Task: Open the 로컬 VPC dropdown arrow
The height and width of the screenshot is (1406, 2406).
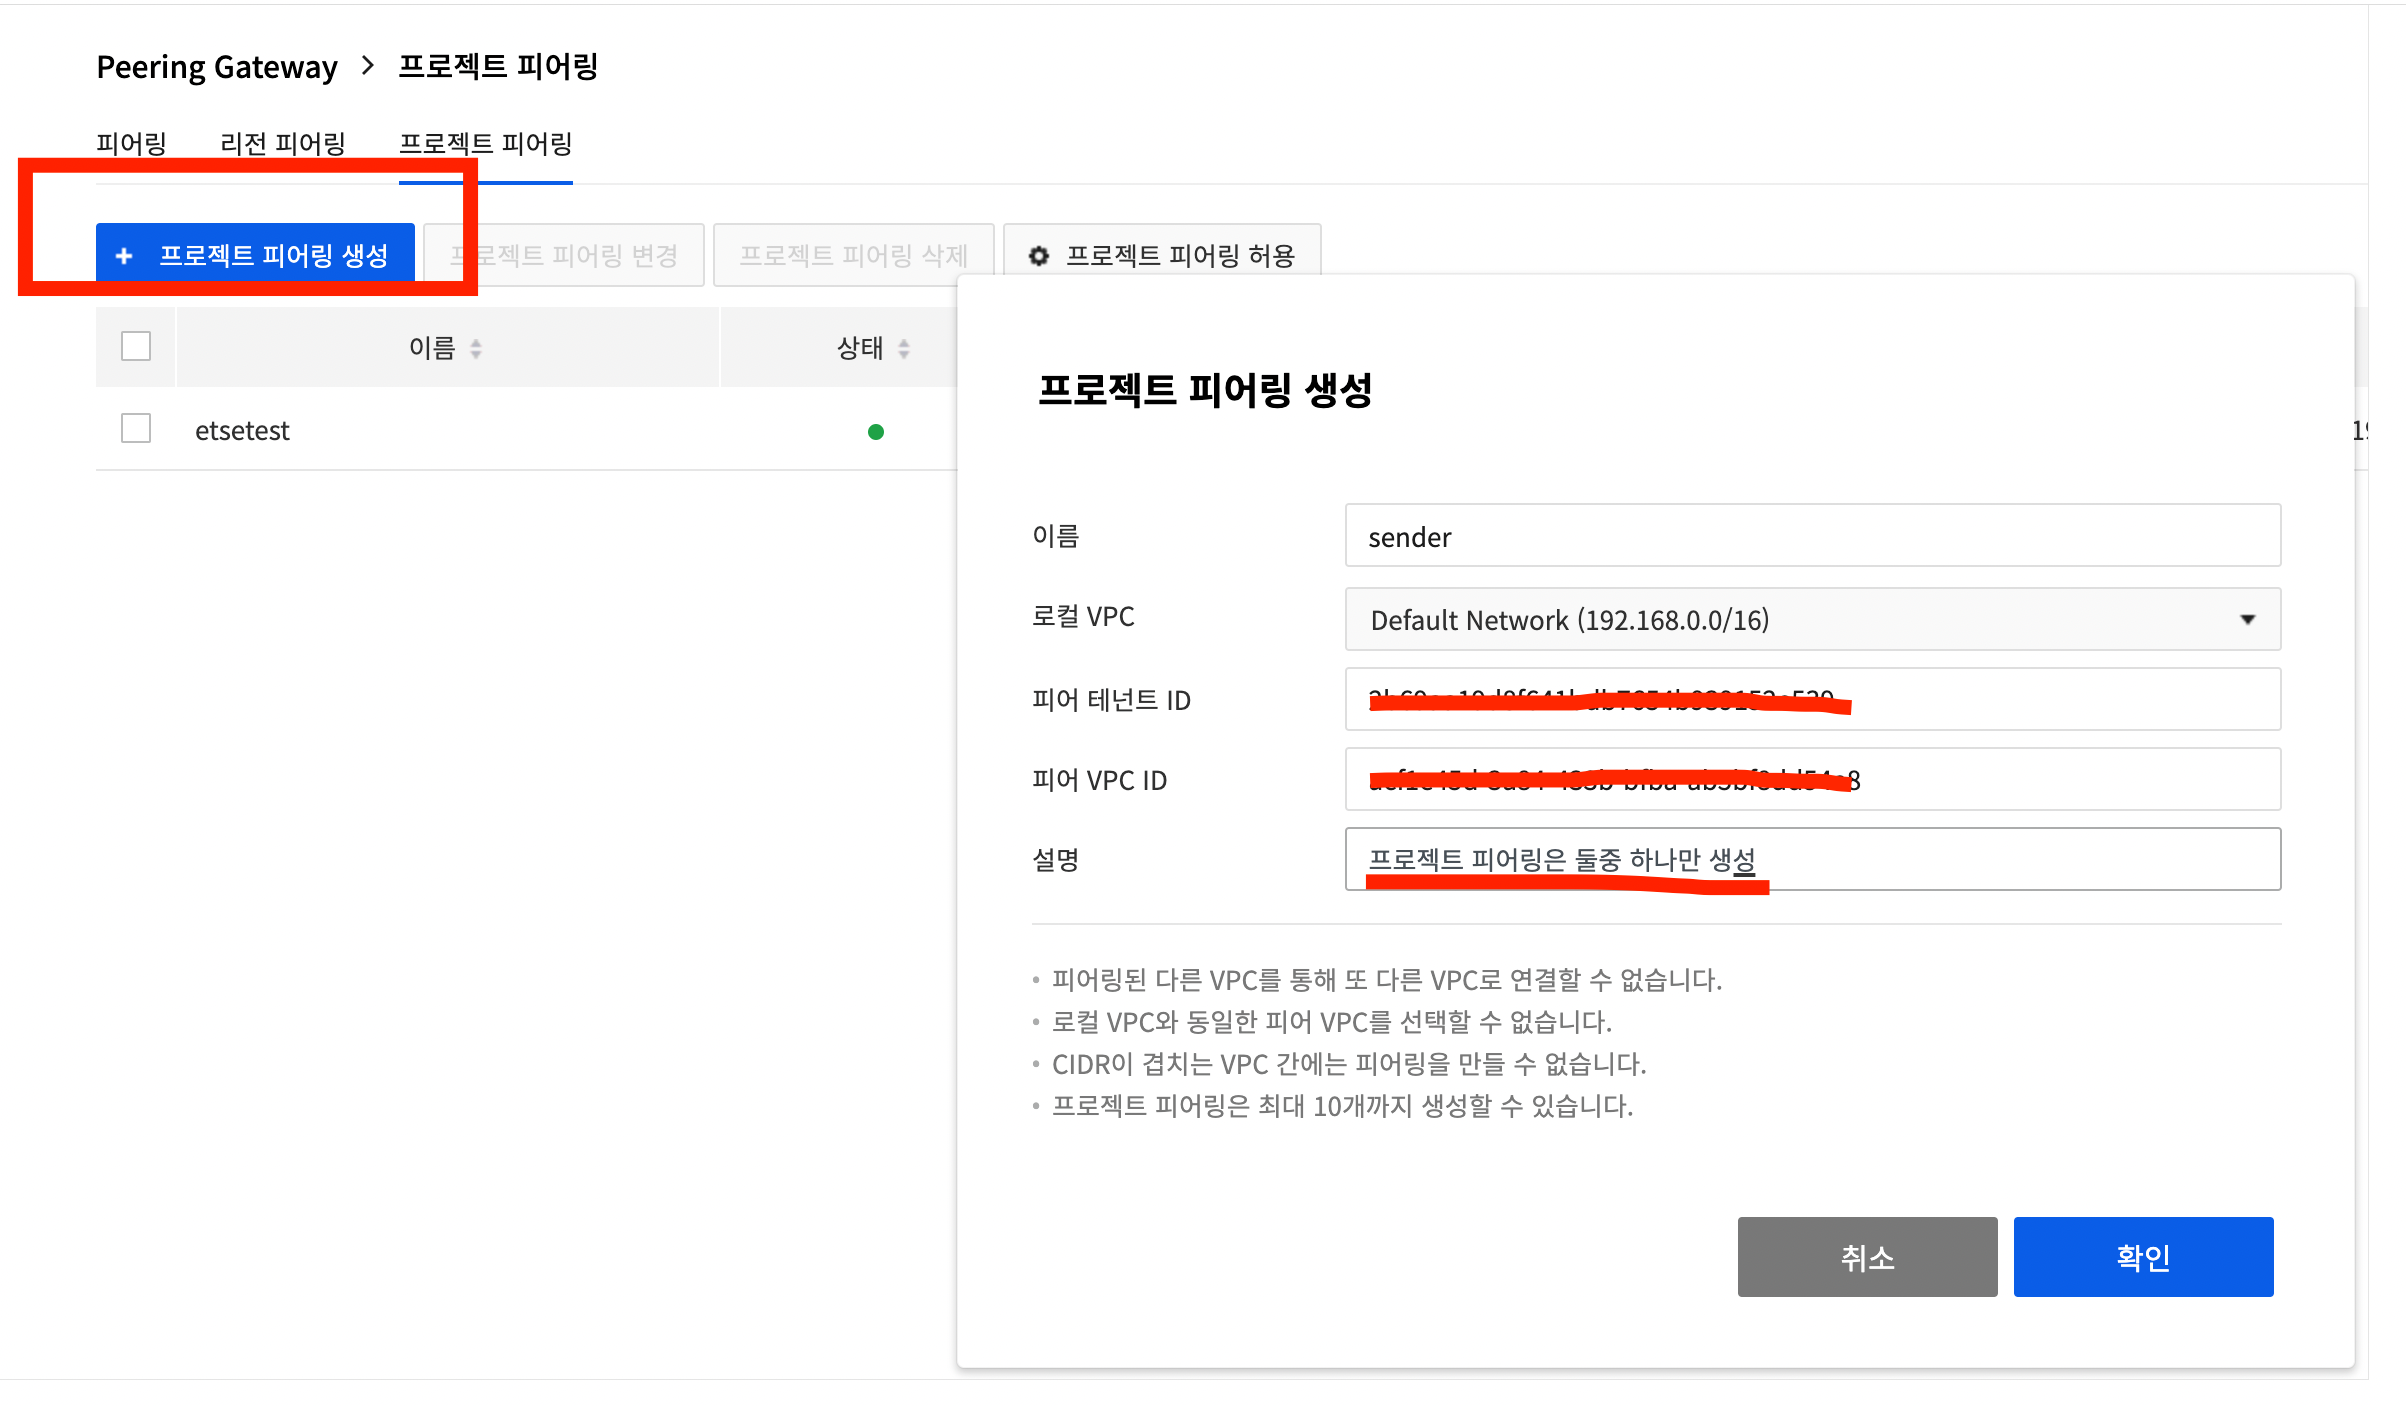Action: point(2248,619)
